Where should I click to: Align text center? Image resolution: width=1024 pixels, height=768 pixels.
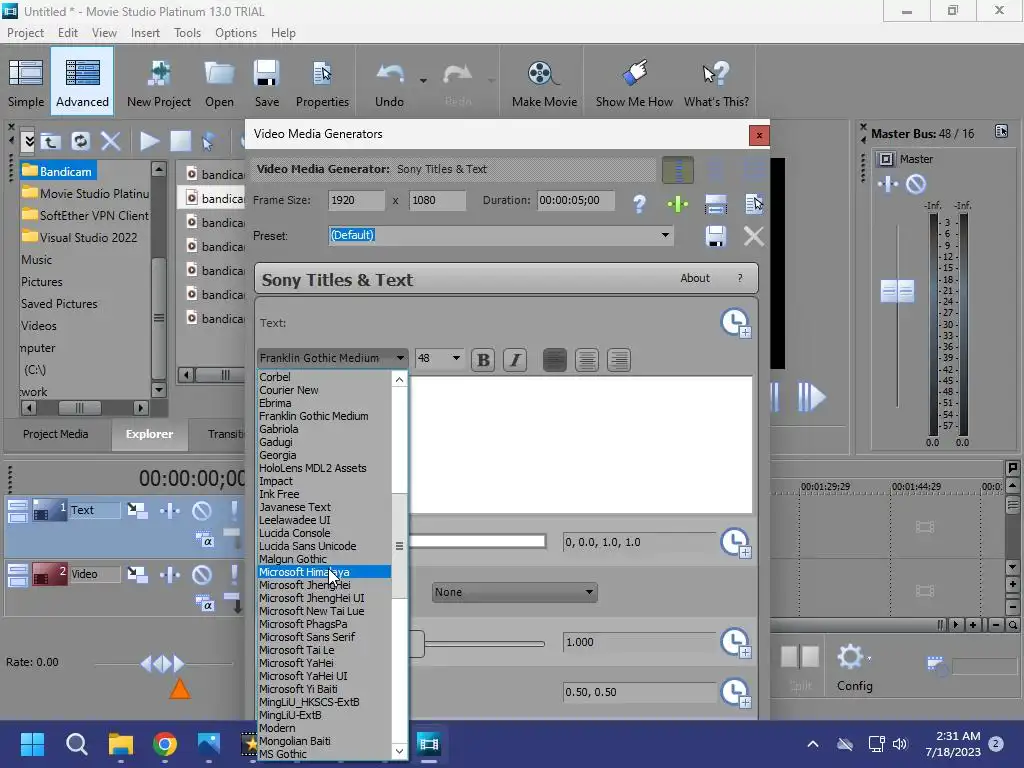click(x=586, y=360)
